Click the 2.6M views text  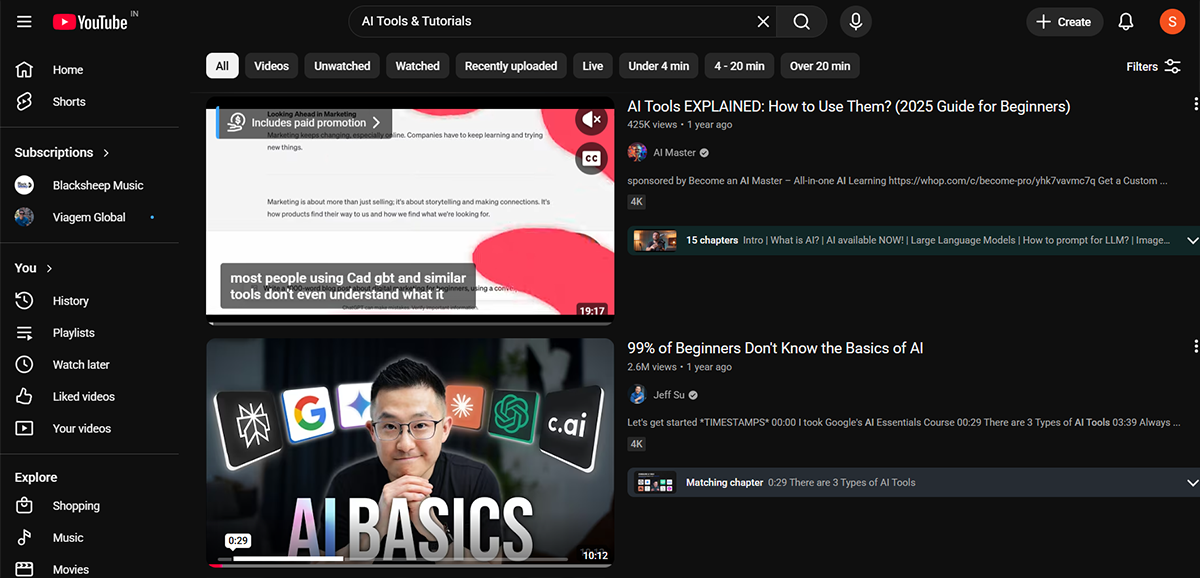coord(652,367)
